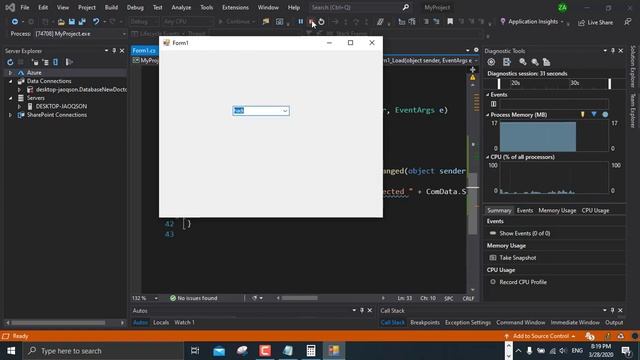Click the Search (Ctrl+Q) box
This screenshot has width=640, height=360.
359,7
